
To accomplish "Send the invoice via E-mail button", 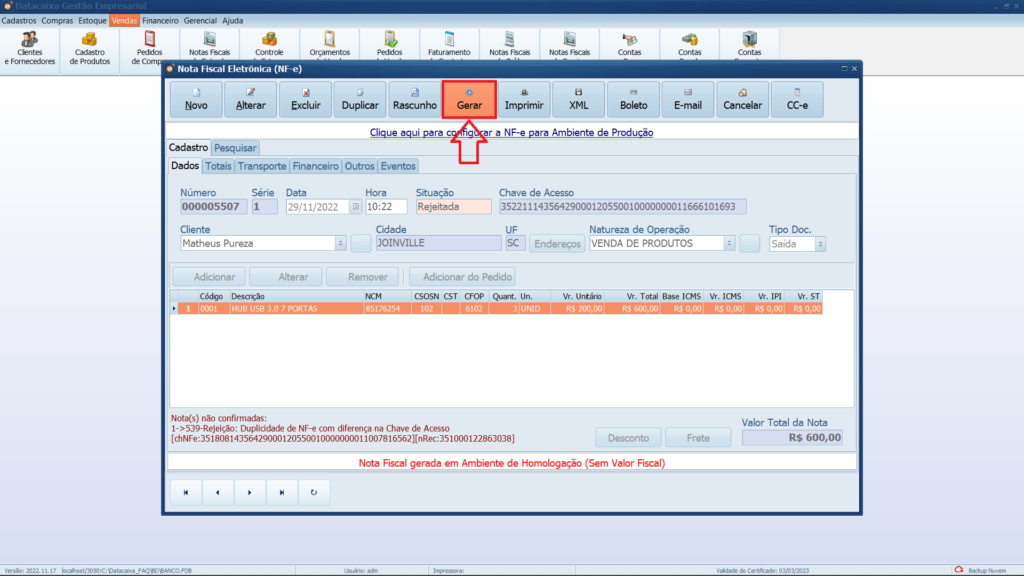I will click(688, 100).
